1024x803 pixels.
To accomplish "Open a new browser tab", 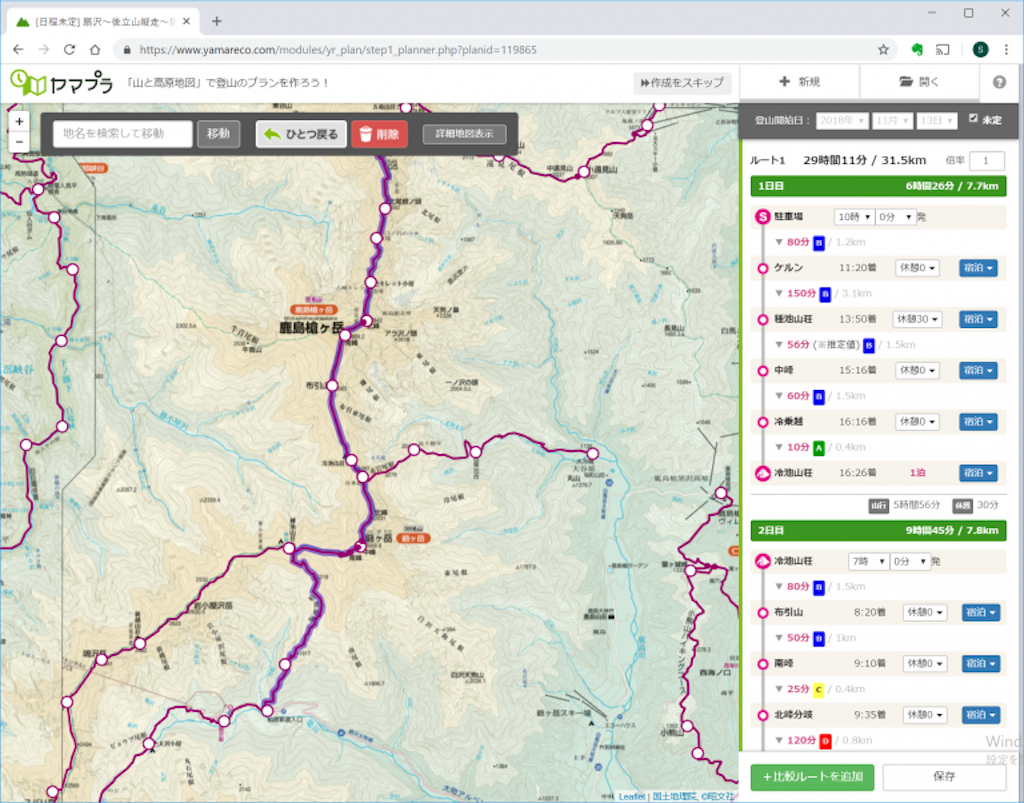I will tap(217, 21).
